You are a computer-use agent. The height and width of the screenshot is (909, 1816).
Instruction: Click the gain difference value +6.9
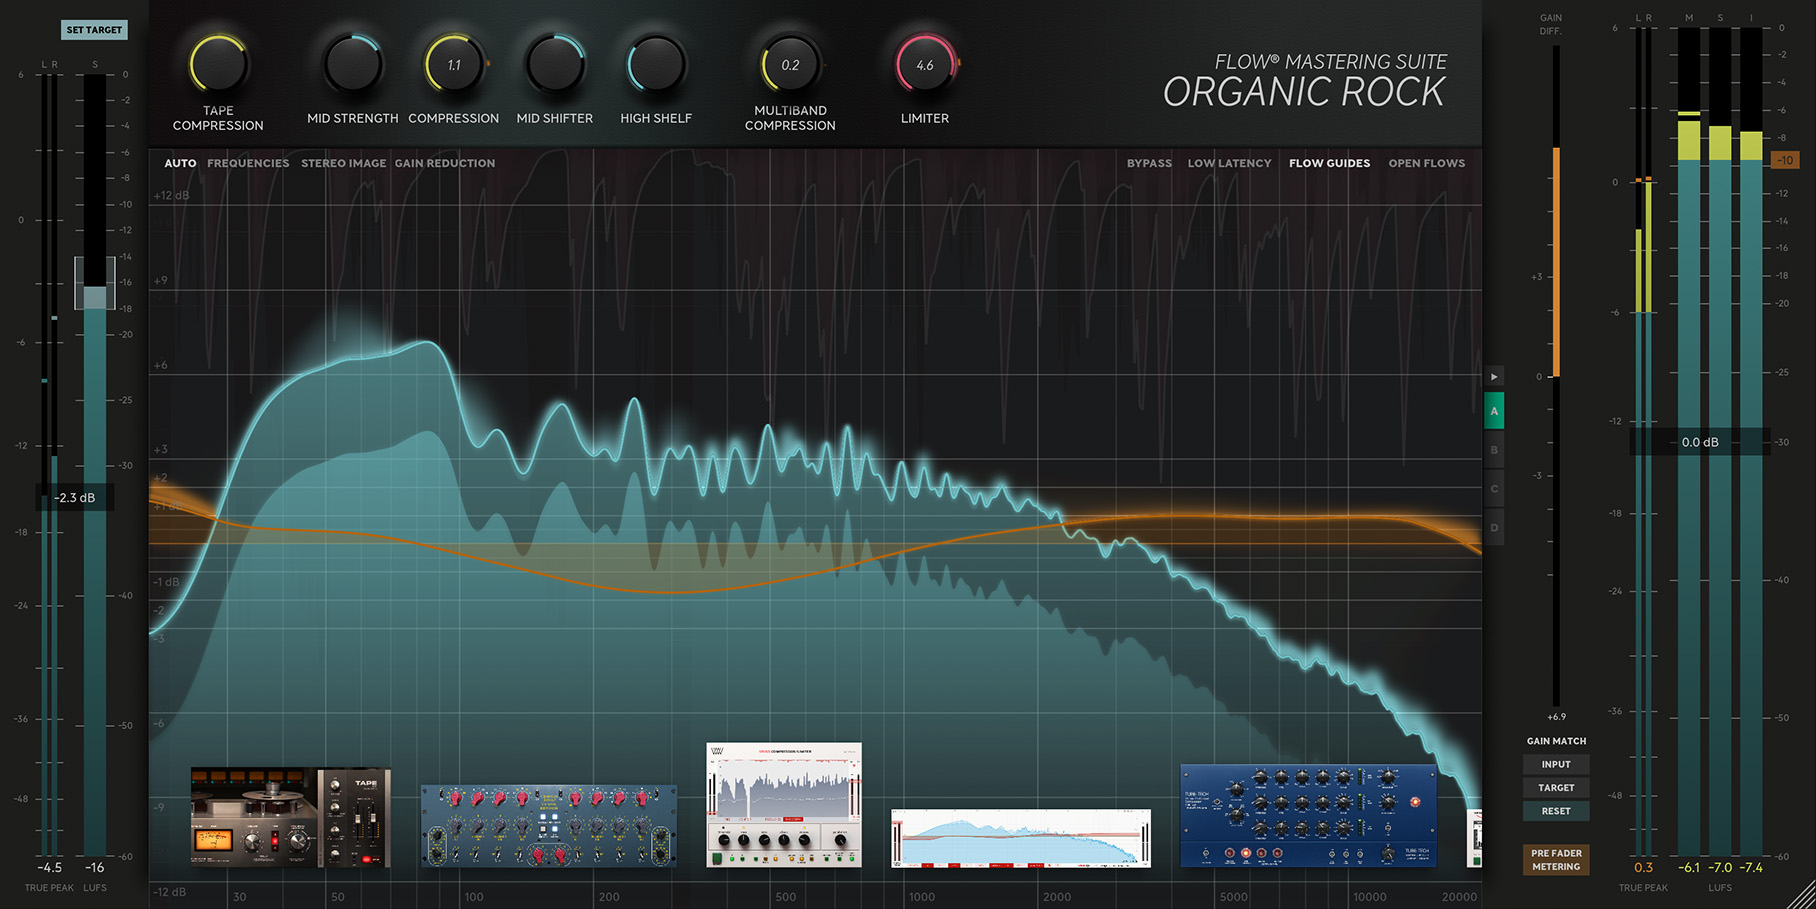[x=1556, y=717]
